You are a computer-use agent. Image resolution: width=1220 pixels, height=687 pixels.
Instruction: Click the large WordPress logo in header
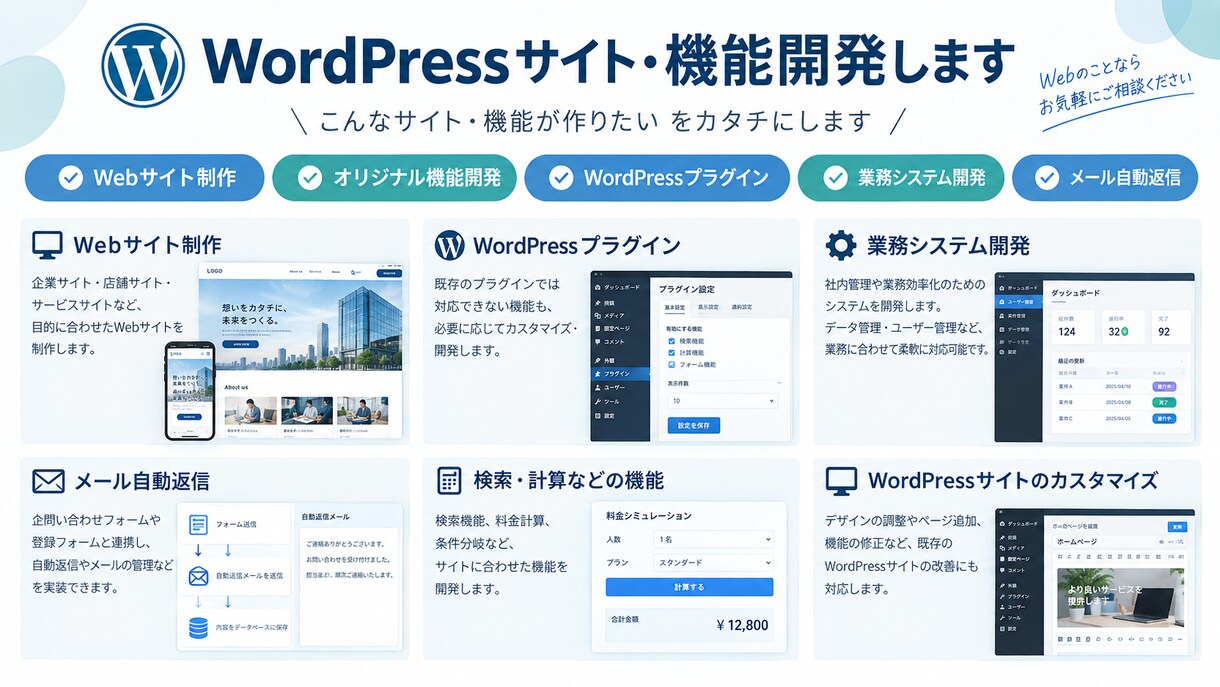coord(143,64)
